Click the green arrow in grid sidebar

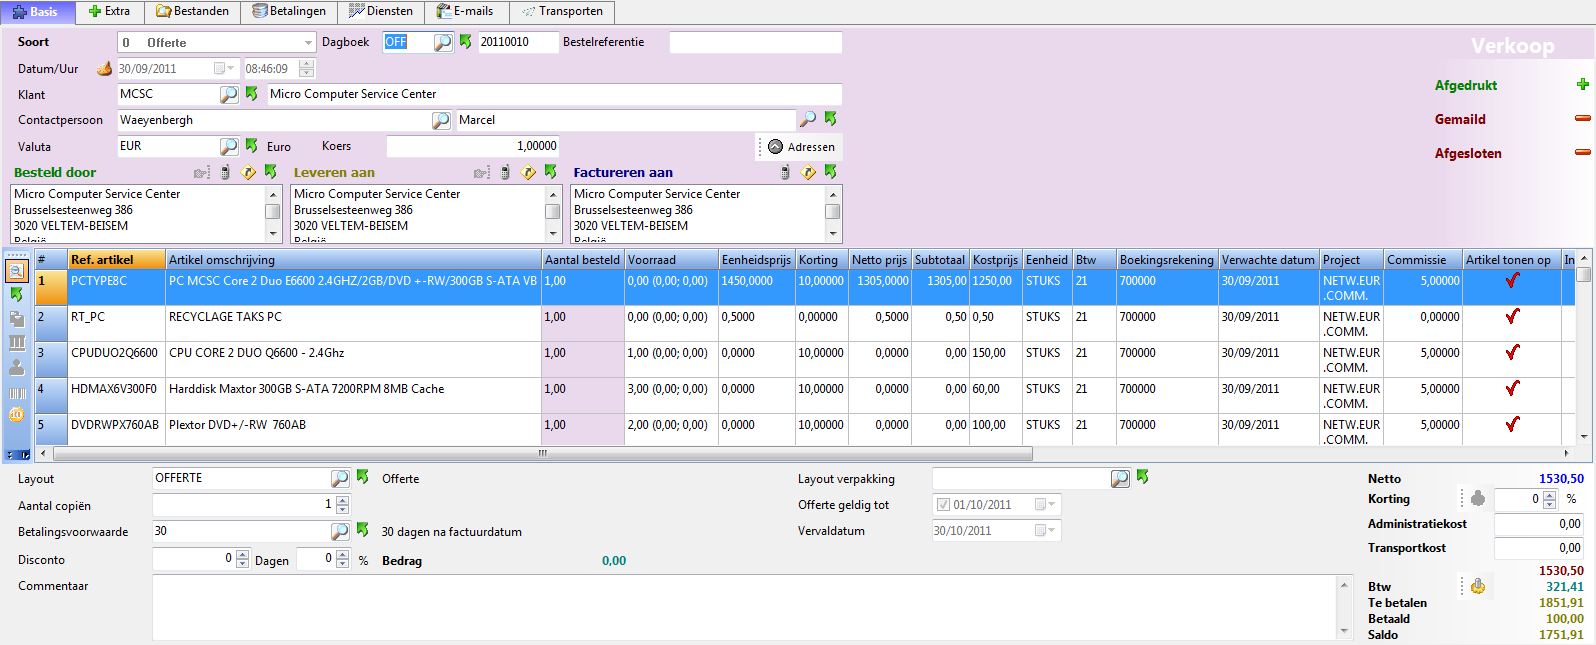[x=16, y=295]
